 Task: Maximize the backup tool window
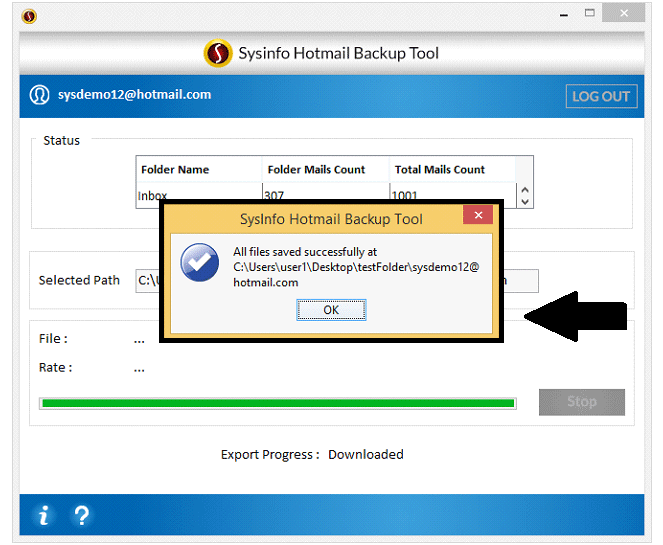[589, 13]
